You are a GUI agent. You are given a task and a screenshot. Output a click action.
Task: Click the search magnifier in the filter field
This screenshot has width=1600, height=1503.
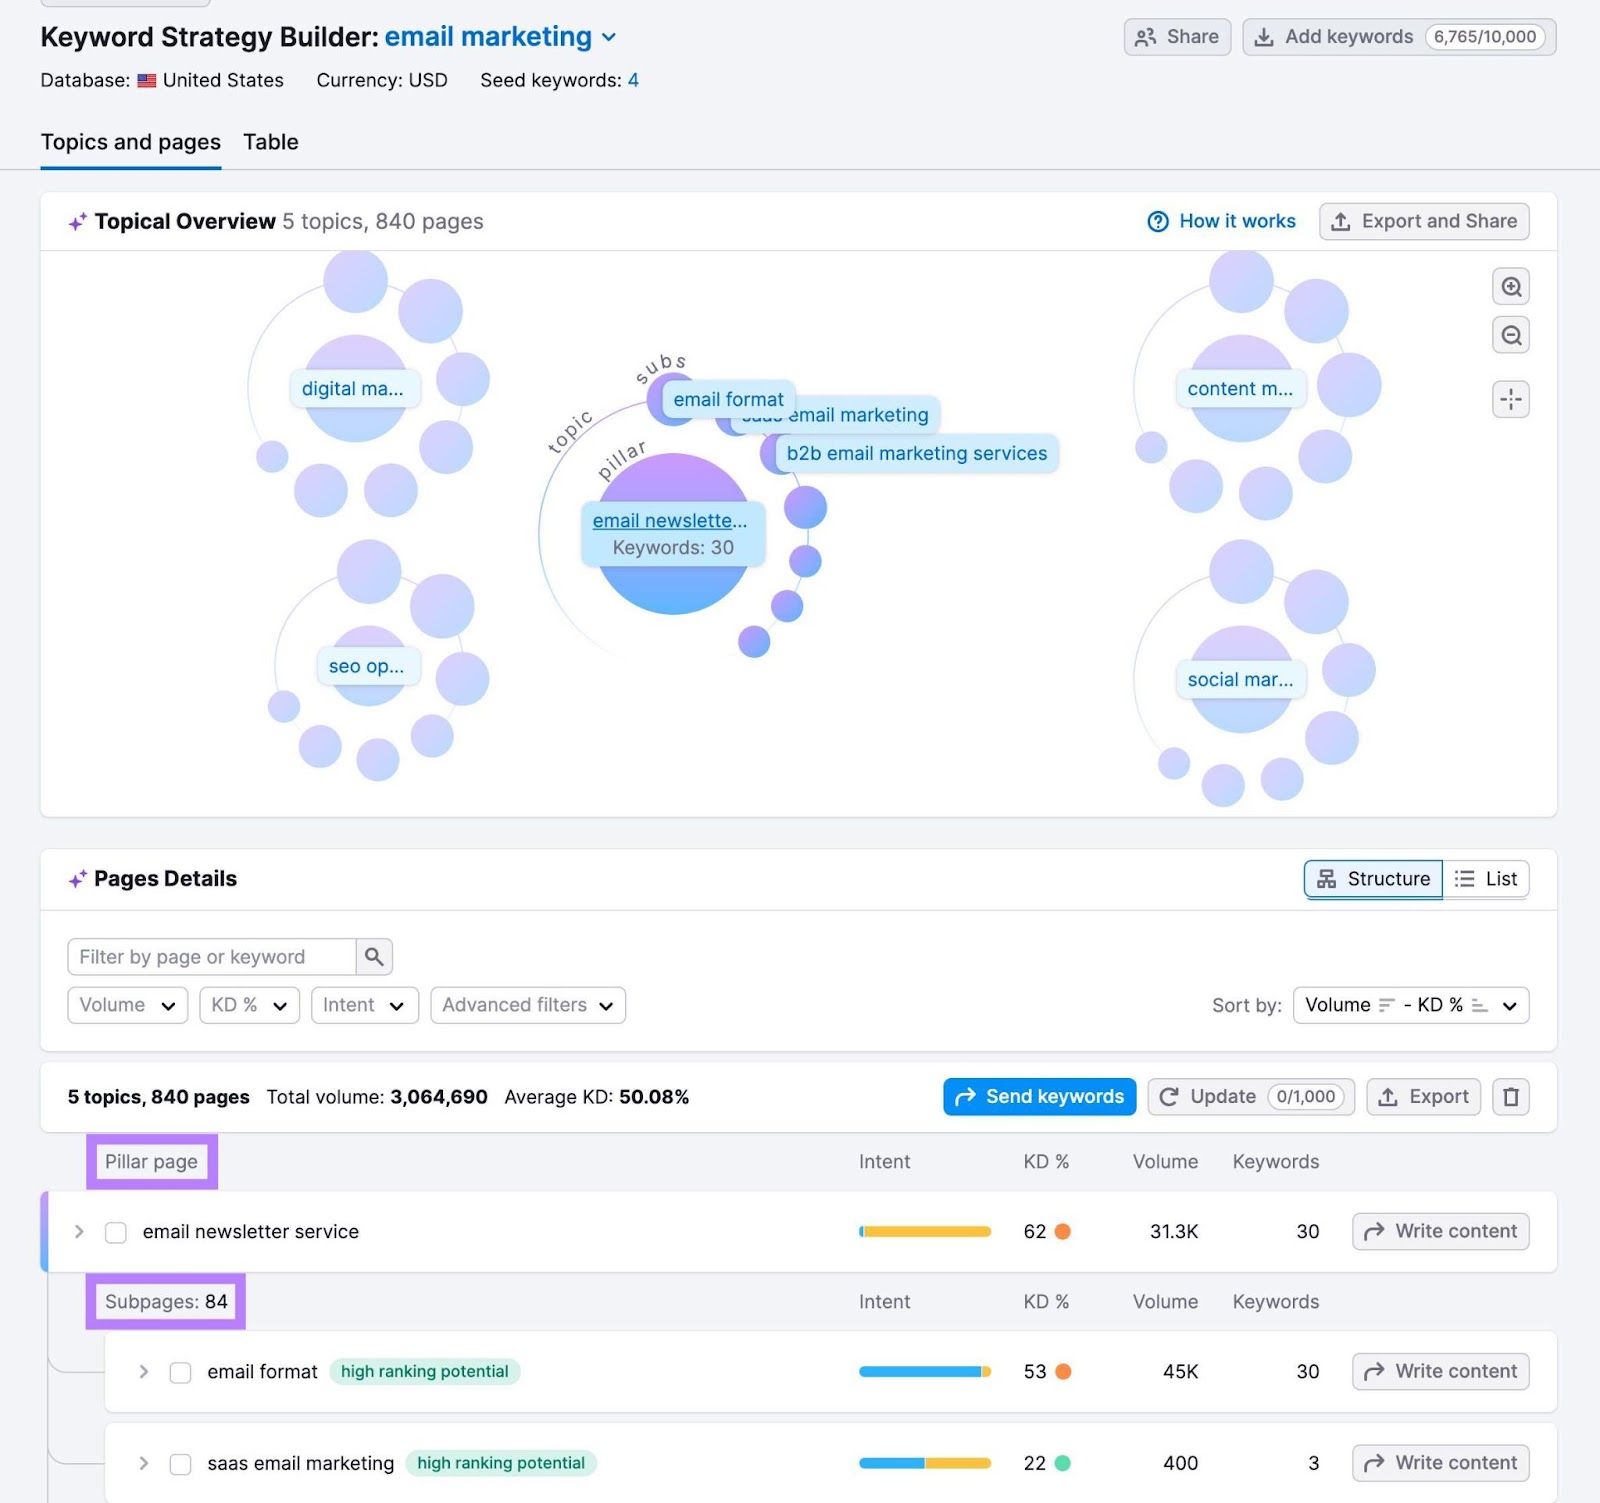click(373, 957)
